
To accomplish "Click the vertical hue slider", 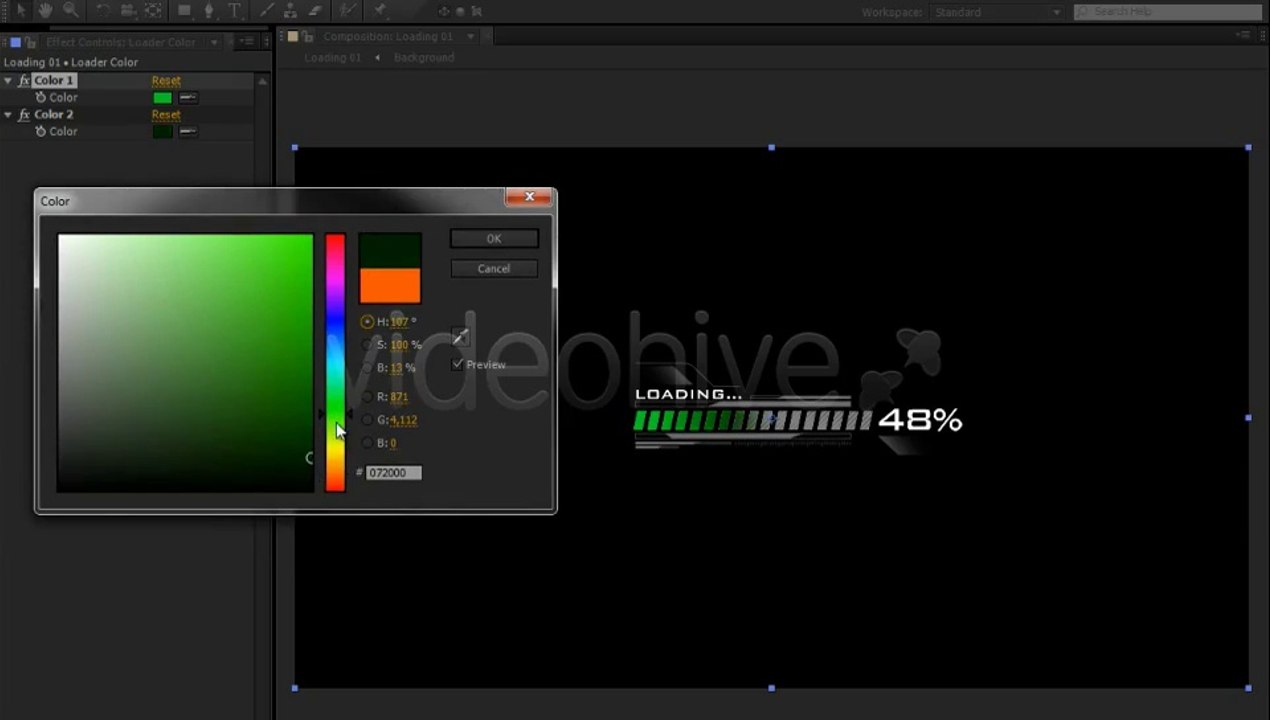I will (x=335, y=362).
